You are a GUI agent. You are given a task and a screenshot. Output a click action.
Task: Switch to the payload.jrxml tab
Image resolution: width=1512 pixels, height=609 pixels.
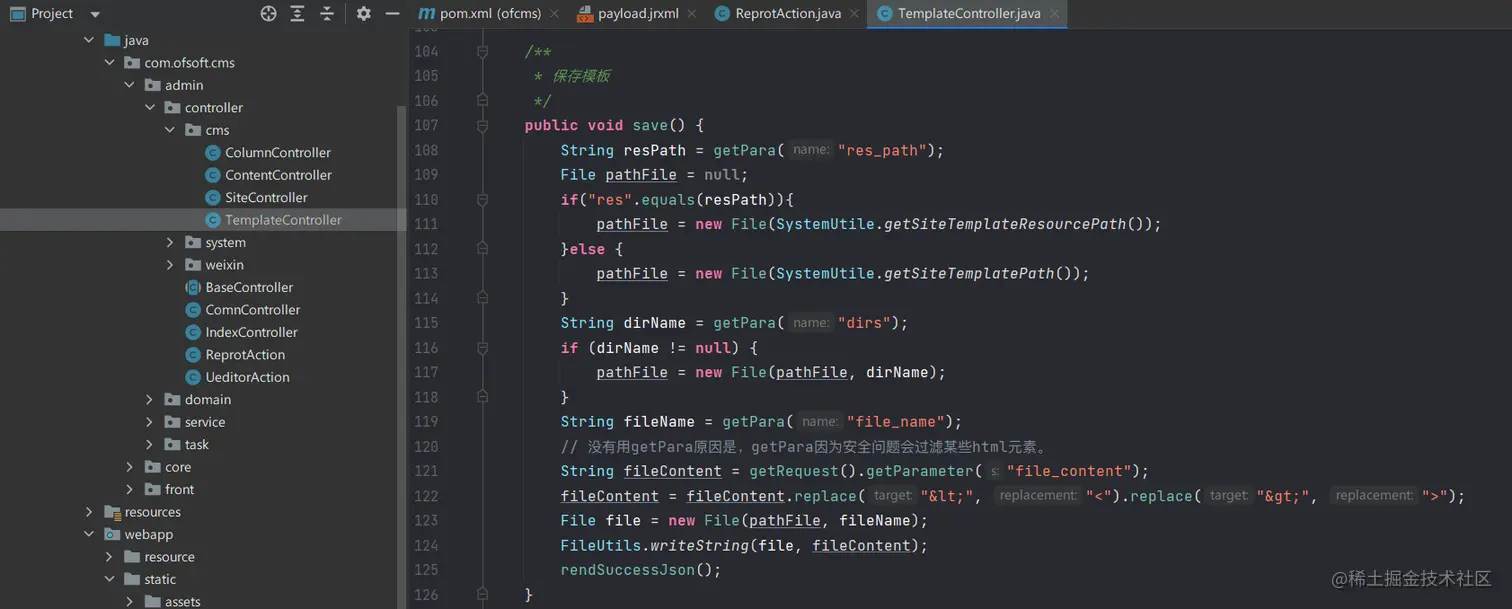click(x=638, y=13)
